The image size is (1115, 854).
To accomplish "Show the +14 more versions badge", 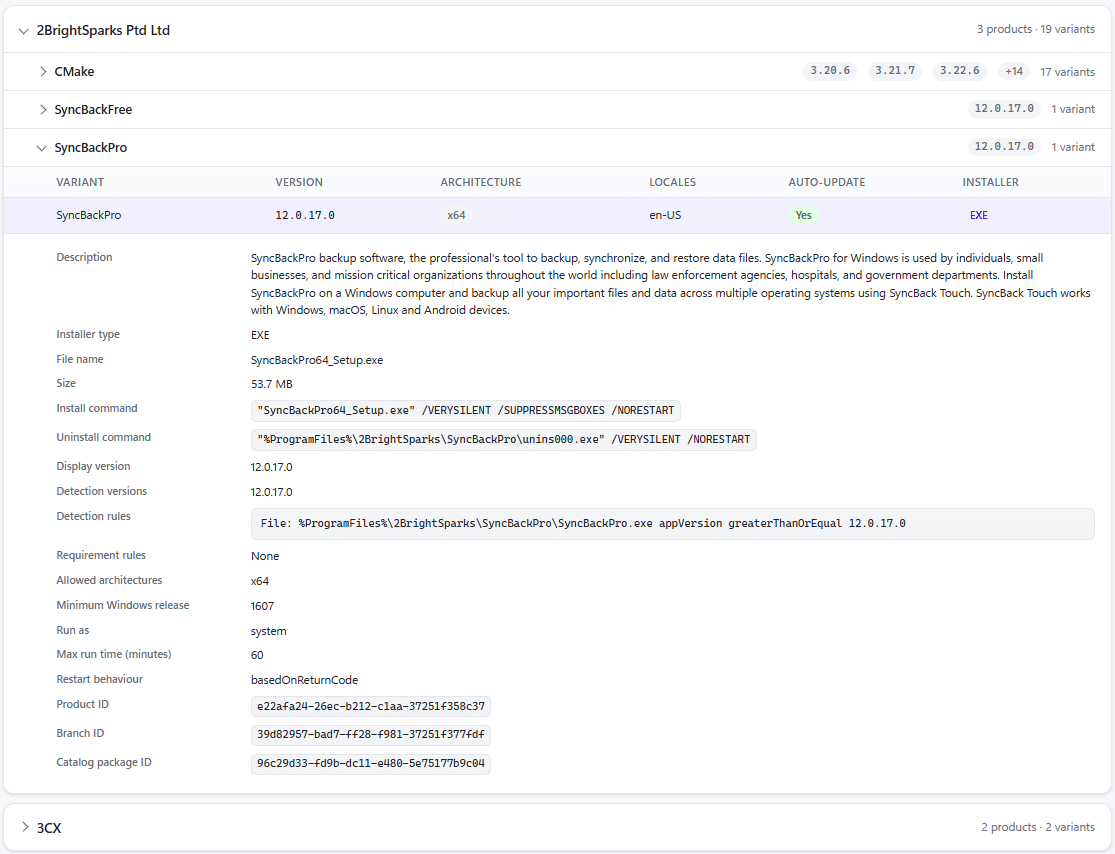I will pyautogui.click(x=1014, y=71).
